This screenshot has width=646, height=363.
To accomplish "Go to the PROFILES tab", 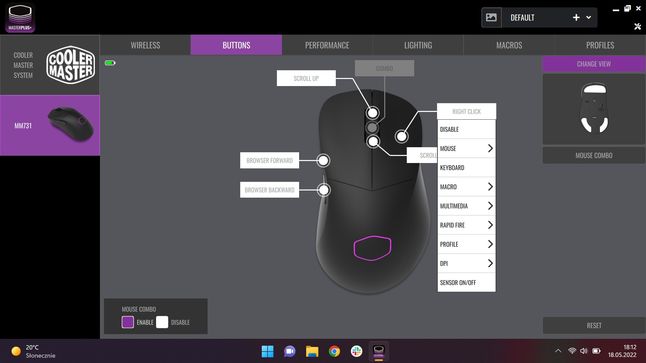I will 600,45.
